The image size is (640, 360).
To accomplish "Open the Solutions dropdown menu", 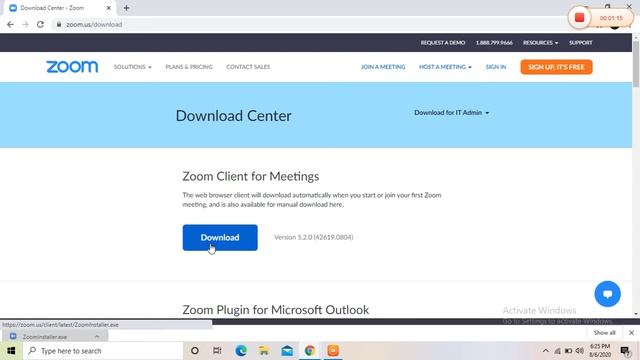I will click(132, 67).
